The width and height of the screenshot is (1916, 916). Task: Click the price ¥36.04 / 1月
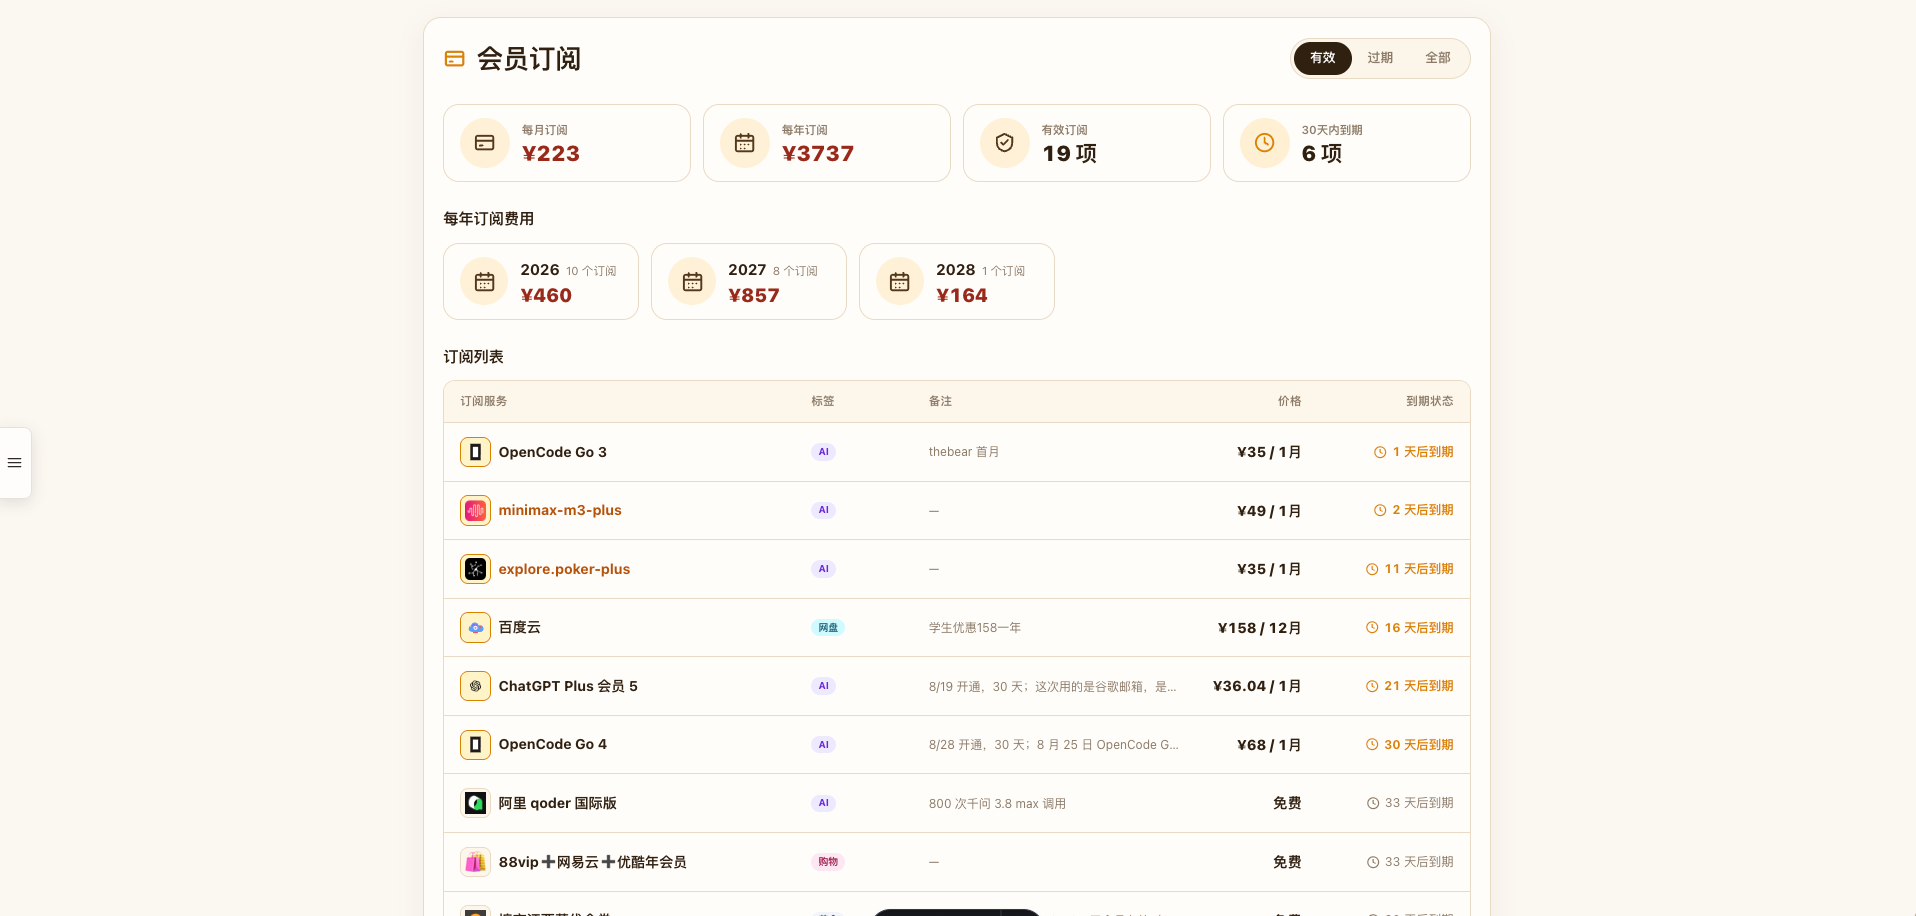tap(1257, 686)
